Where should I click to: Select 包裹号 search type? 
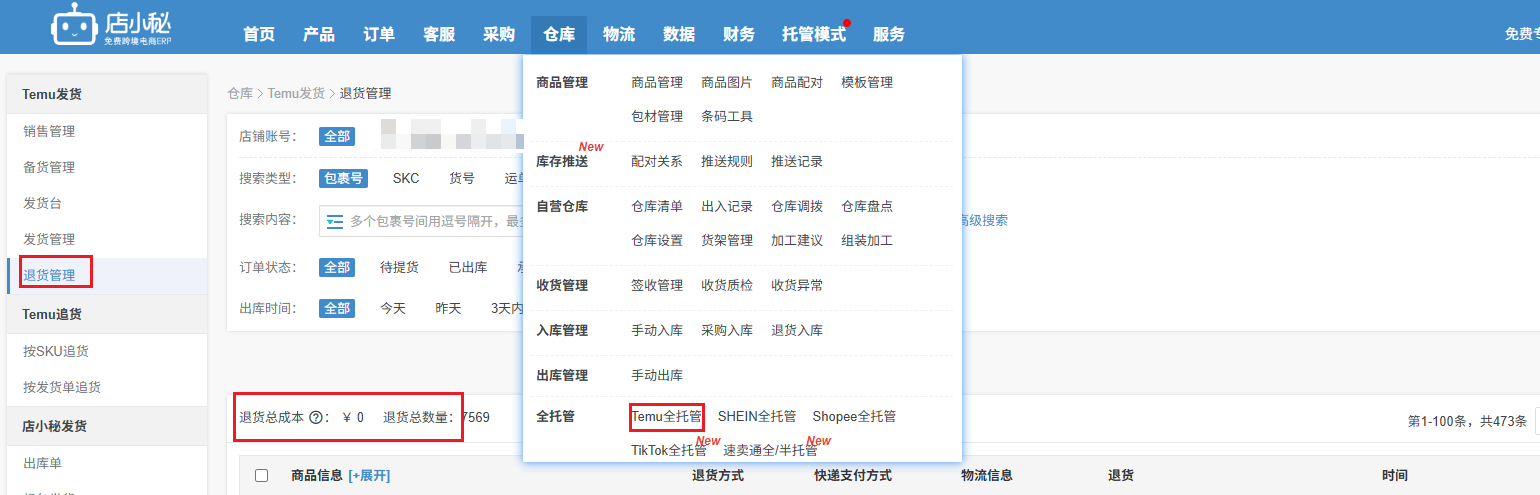343,178
